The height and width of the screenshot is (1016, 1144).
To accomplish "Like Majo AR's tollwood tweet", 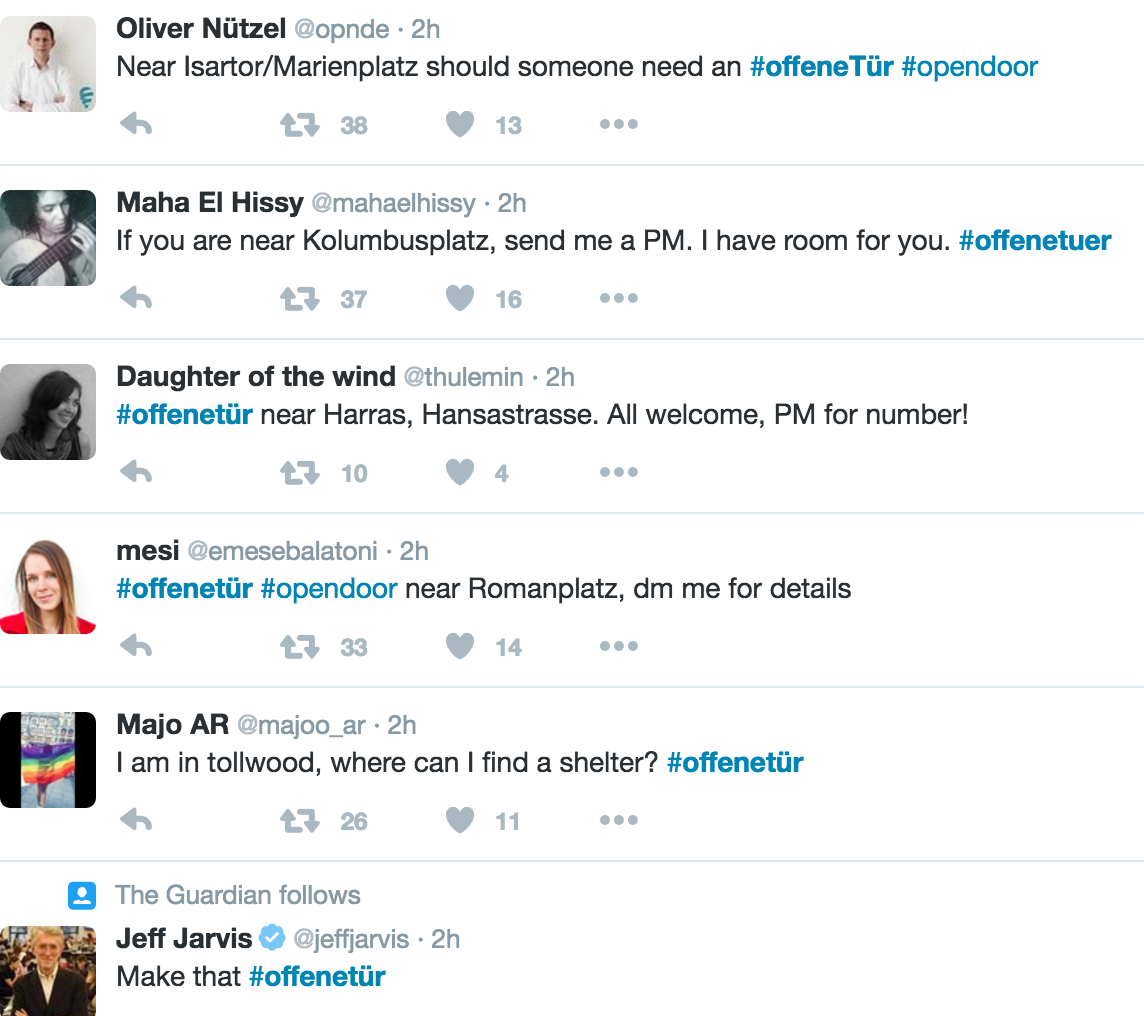I will click(x=459, y=821).
